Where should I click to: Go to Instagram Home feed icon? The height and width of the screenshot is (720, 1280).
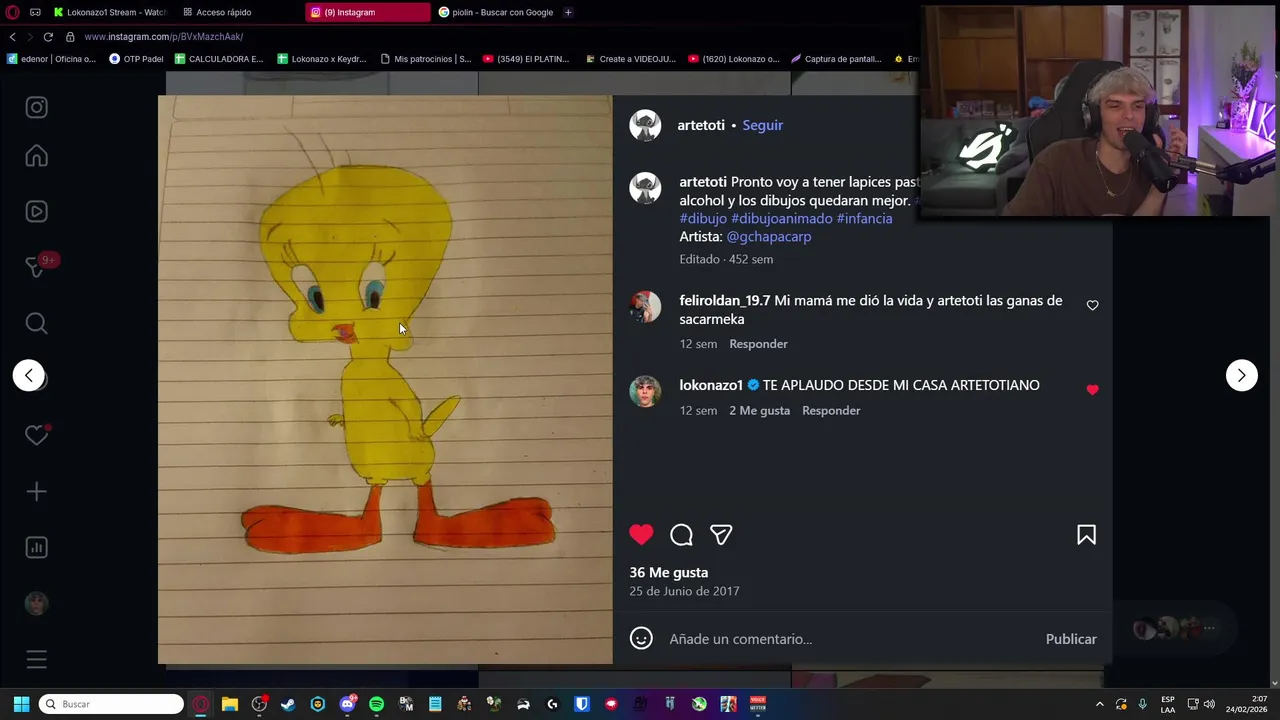pyautogui.click(x=37, y=156)
